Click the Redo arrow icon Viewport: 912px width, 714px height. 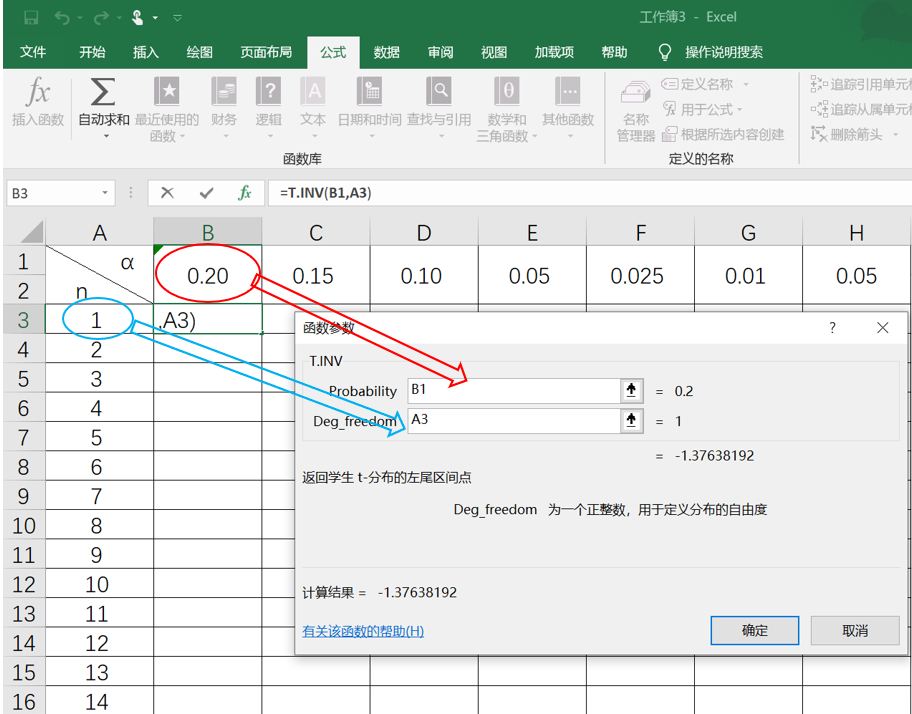(101, 17)
